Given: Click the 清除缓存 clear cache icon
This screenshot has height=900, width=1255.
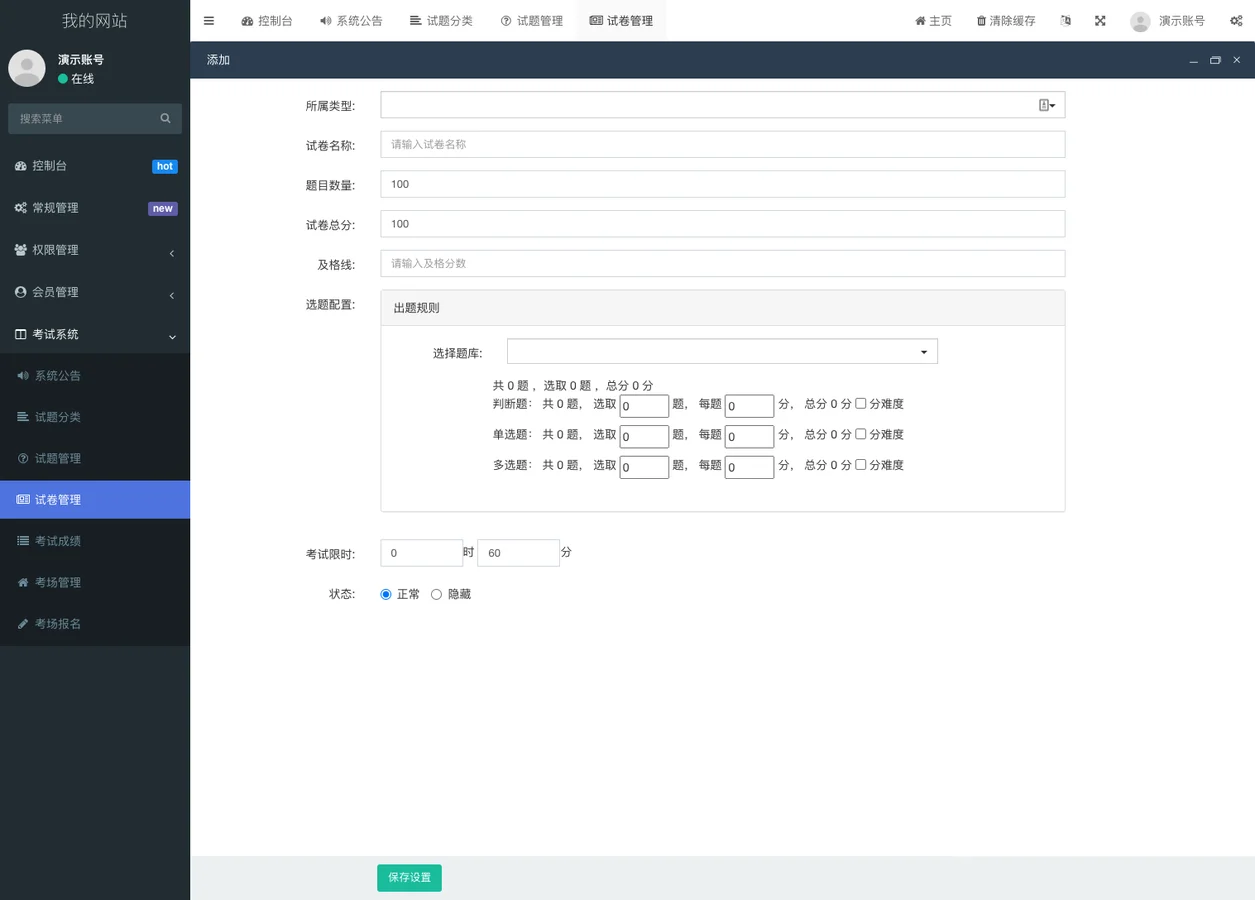Looking at the screenshot, I should [x=1005, y=20].
